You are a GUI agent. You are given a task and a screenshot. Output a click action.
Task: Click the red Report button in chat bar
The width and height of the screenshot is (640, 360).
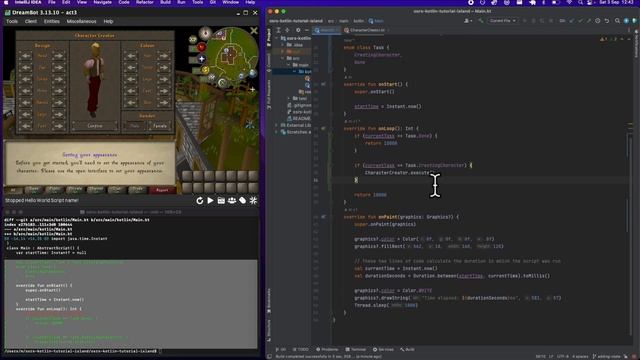[162, 190]
